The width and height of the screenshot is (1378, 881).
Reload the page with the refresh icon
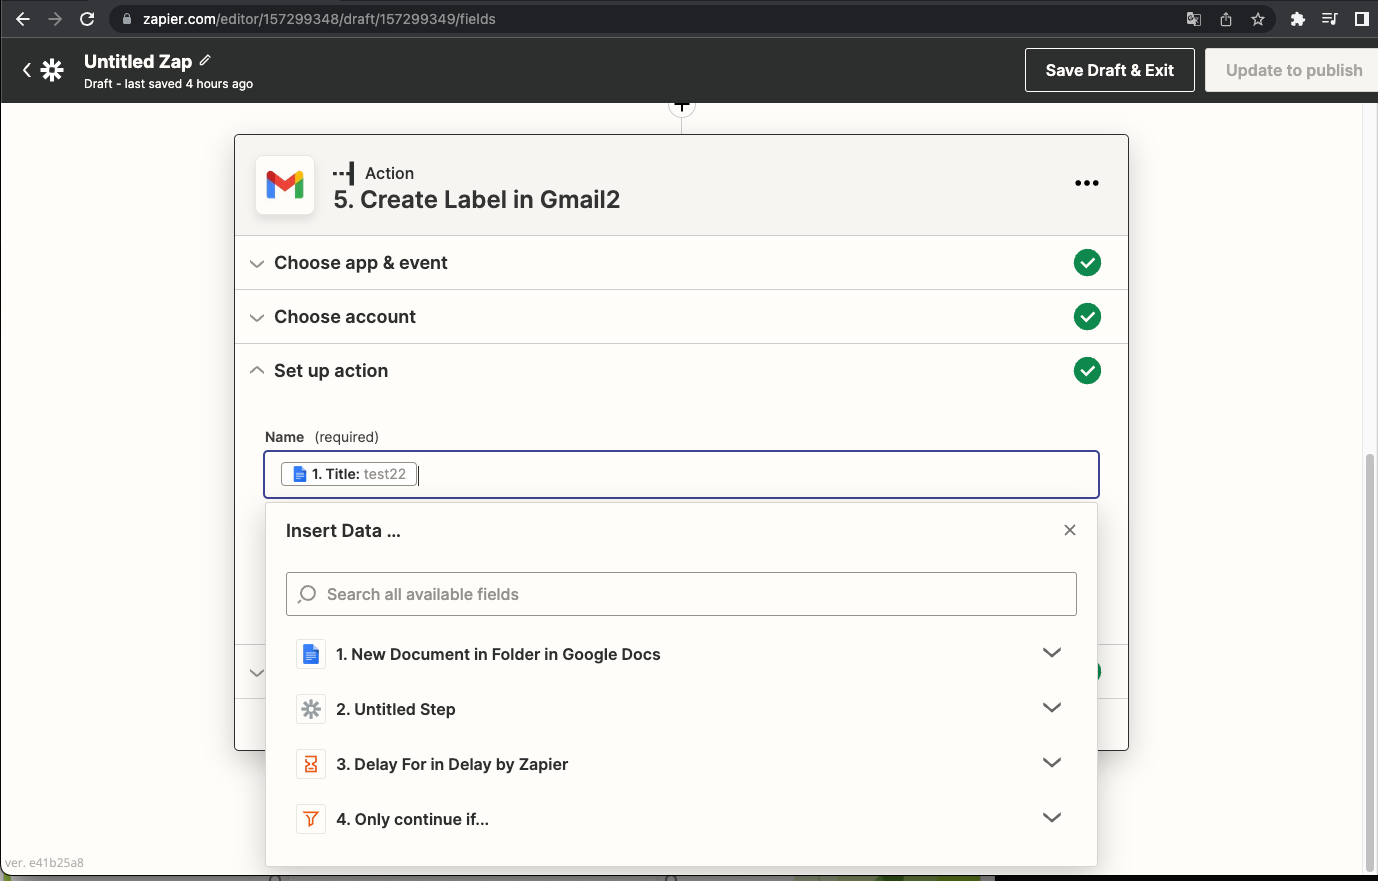pos(87,19)
